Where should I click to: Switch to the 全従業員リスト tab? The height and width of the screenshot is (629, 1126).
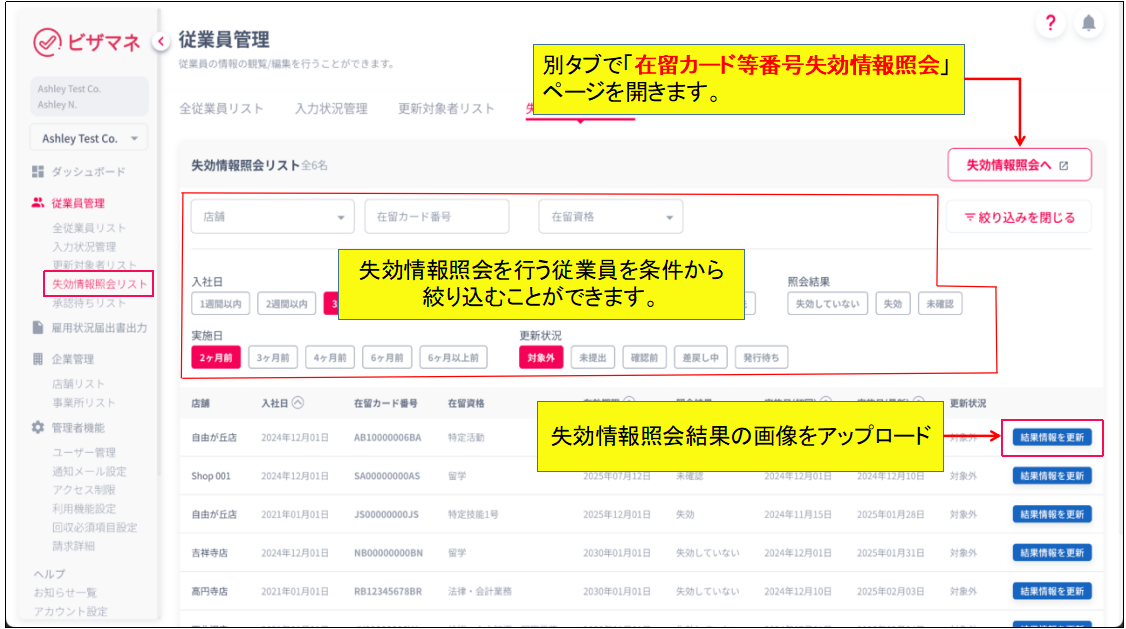tap(221, 108)
